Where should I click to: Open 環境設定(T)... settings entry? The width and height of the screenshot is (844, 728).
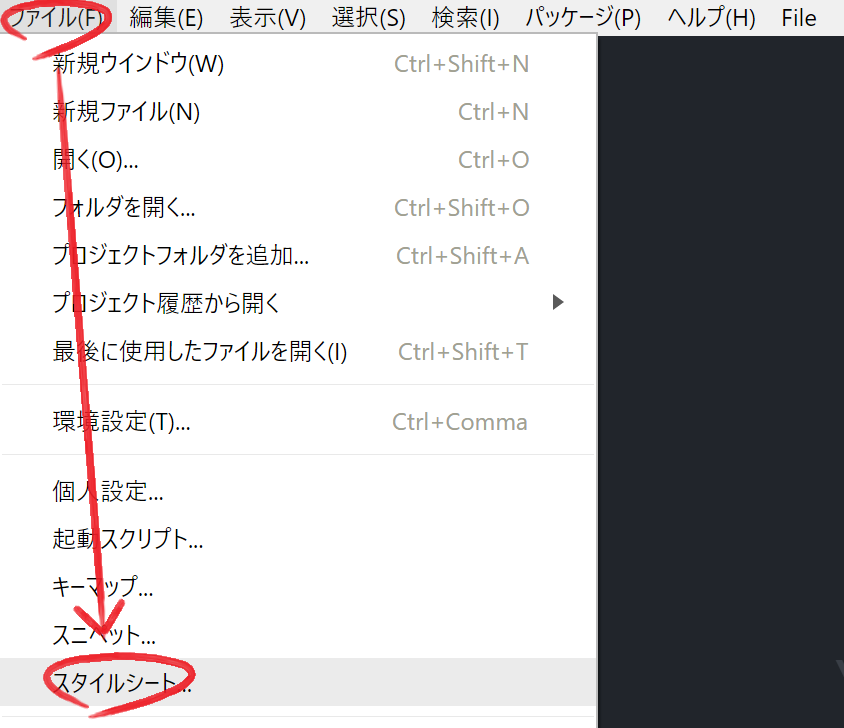pos(298,422)
